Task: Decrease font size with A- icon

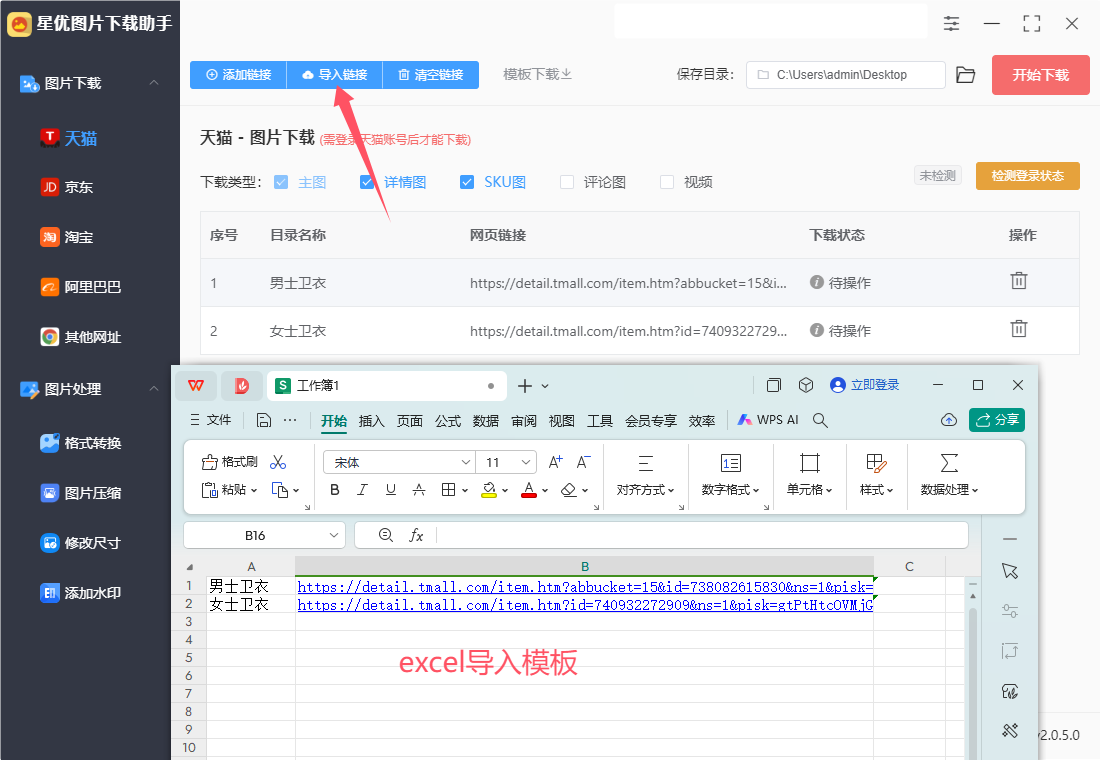Action: 584,462
